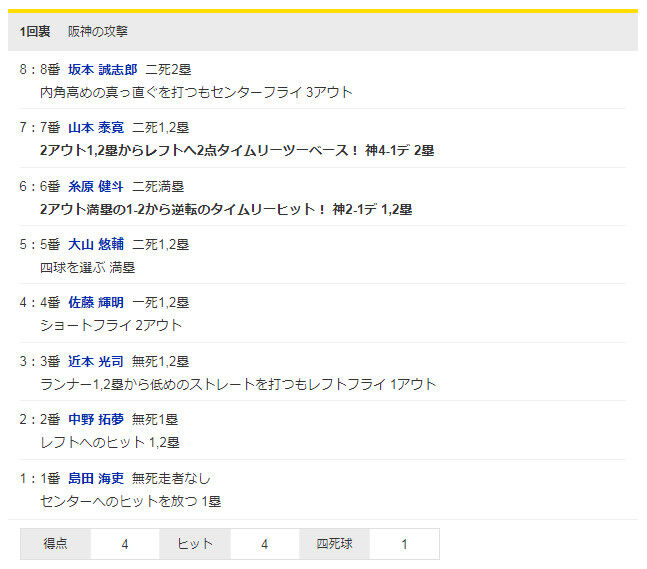Open player link 中野 拓夢
This screenshot has height=569, width=647.
tap(96, 419)
